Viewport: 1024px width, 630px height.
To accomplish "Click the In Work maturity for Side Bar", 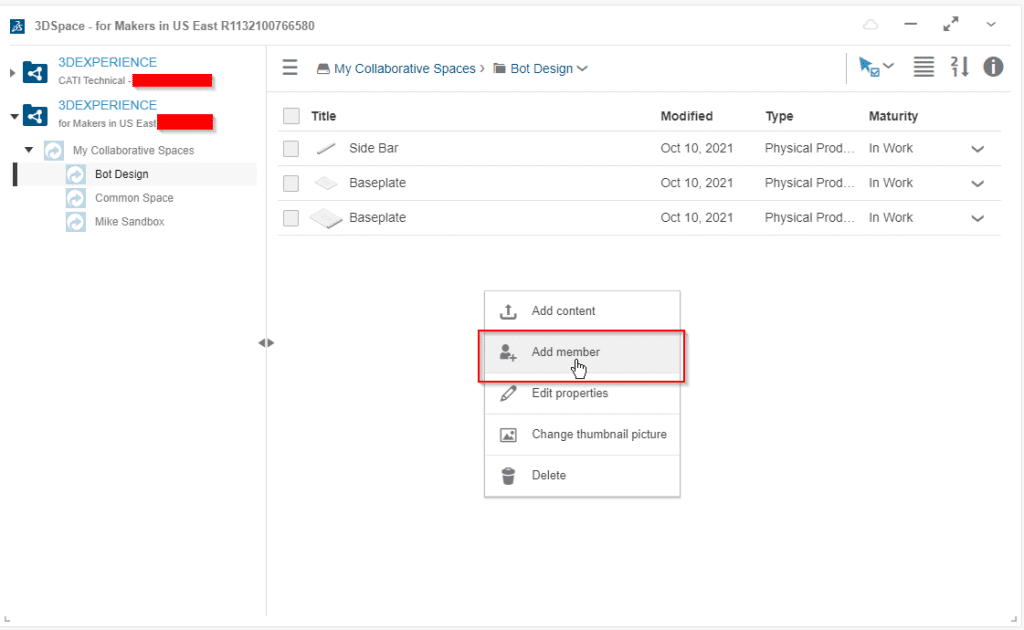I will pyautogui.click(x=891, y=148).
